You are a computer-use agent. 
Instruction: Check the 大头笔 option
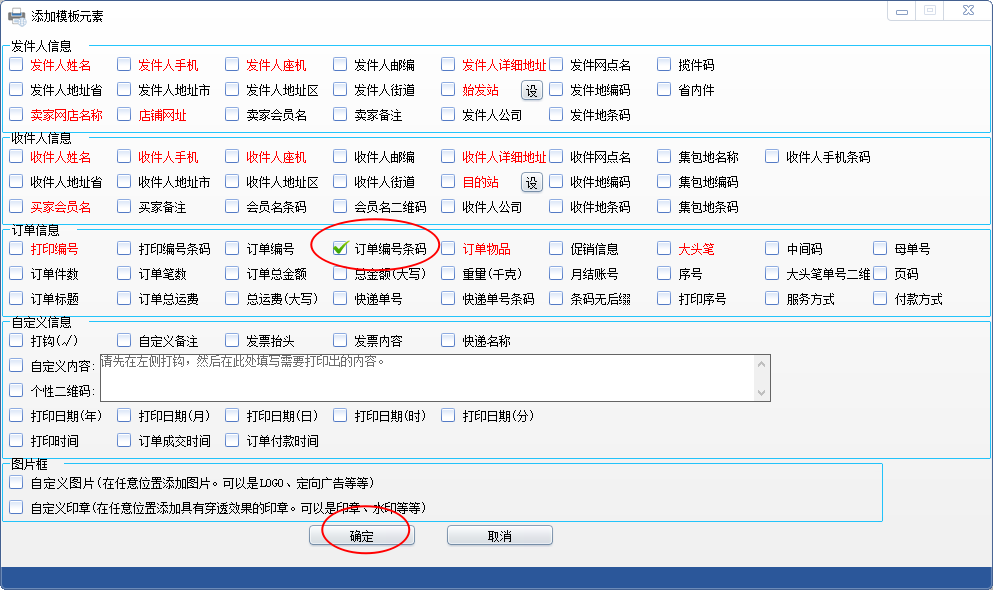(663, 248)
